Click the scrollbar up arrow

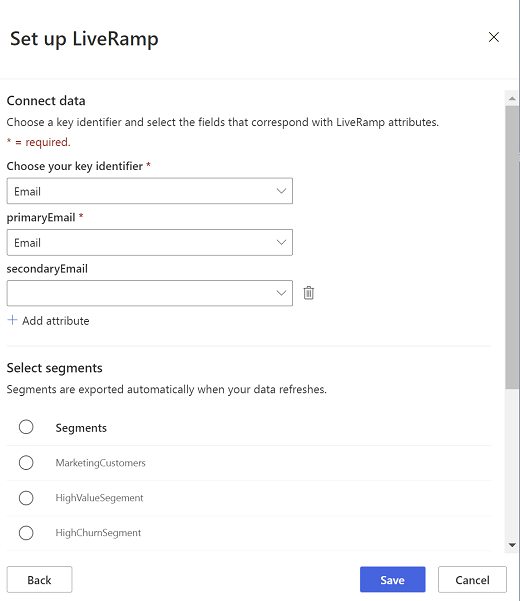512,99
